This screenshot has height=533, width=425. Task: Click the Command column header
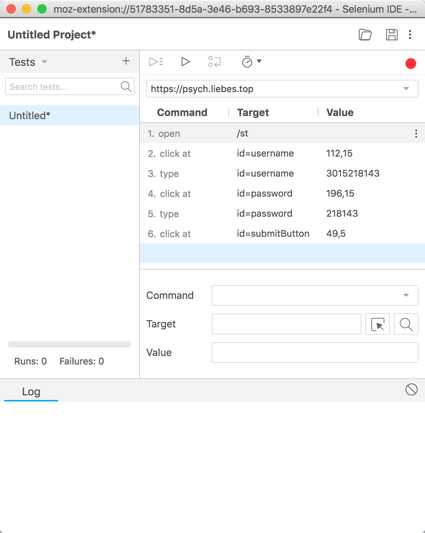pyautogui.click(x=182, y=113)
